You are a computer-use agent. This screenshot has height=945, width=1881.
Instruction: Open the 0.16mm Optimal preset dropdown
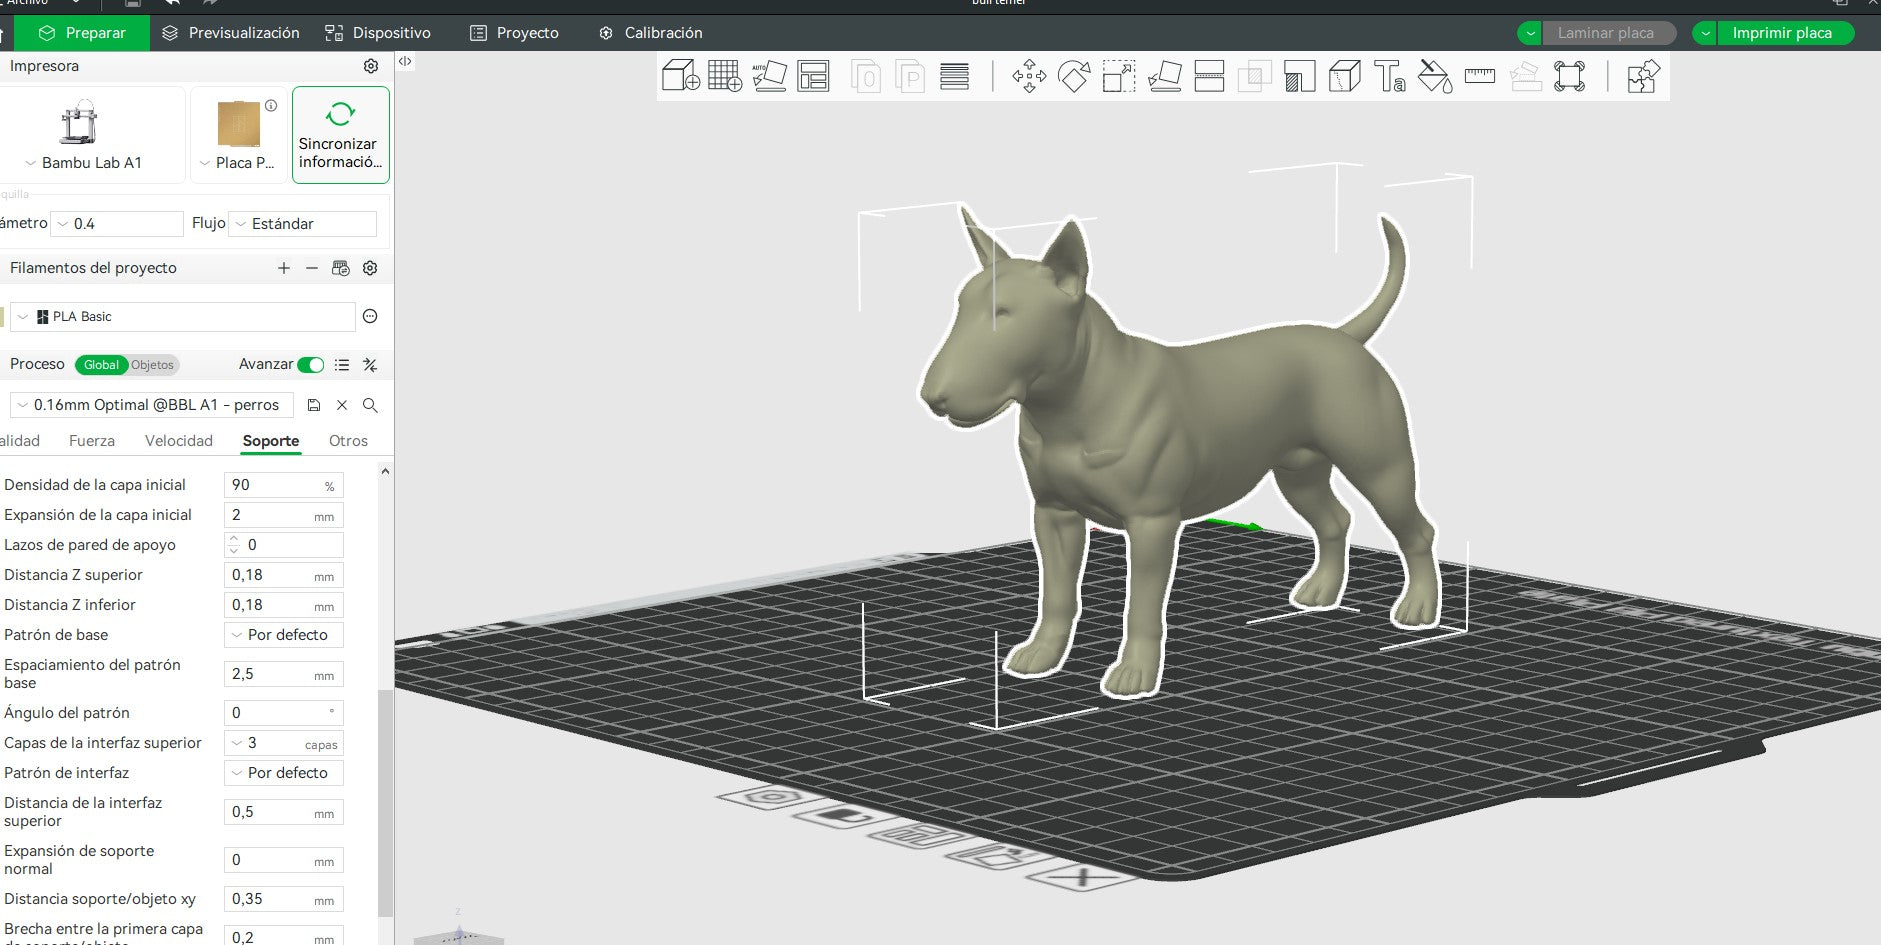[x=152, y=405]
